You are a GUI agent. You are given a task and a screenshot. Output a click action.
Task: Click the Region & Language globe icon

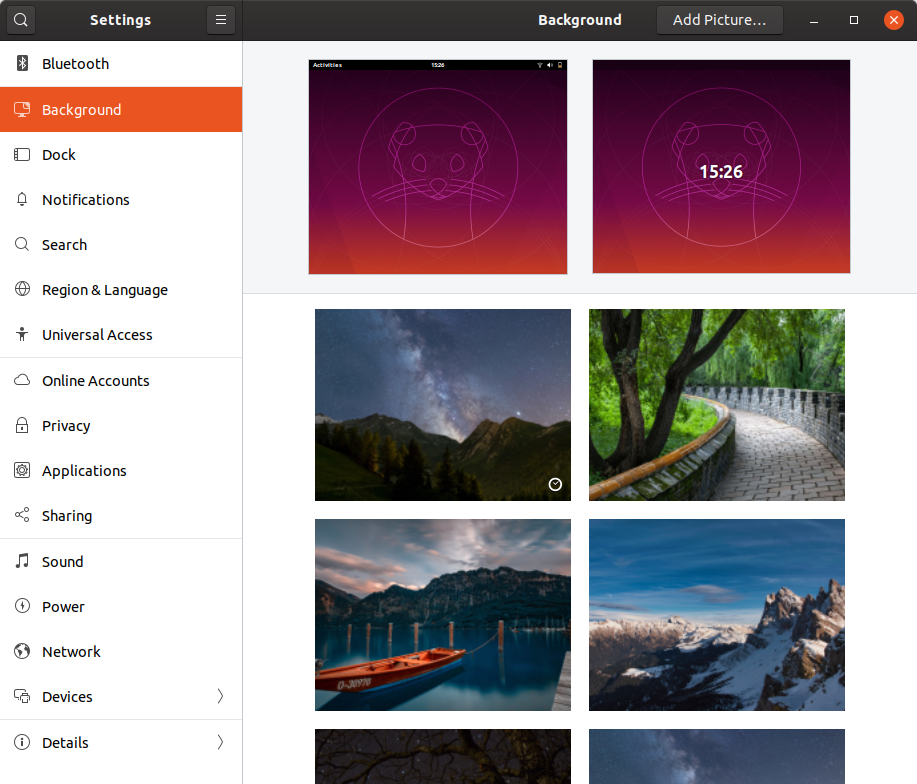tap(22, 289)
